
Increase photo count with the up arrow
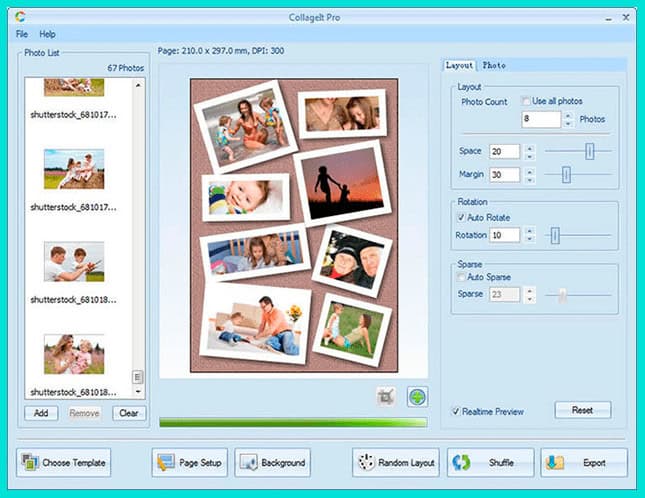click(568, 115)
